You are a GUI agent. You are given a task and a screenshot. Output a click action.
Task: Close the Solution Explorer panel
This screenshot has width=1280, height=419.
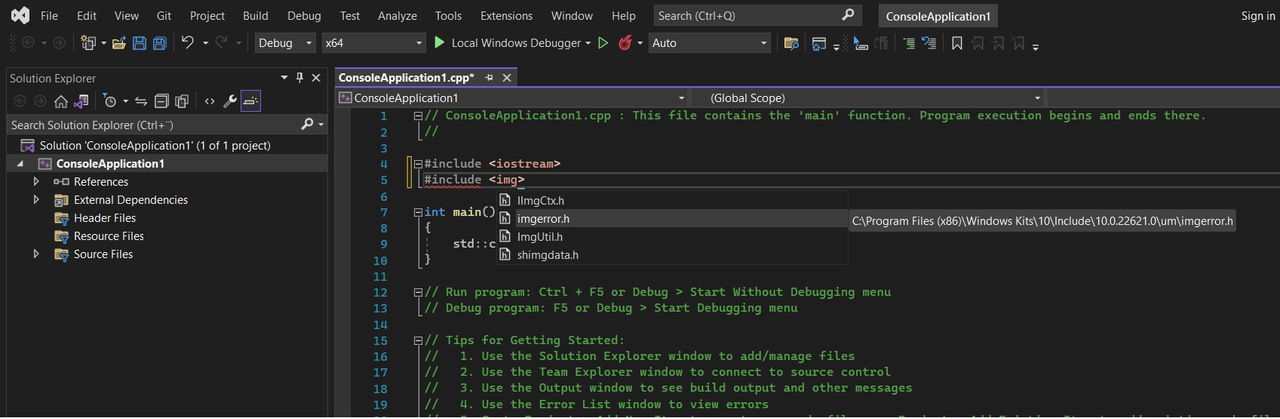tap(316, 78)
